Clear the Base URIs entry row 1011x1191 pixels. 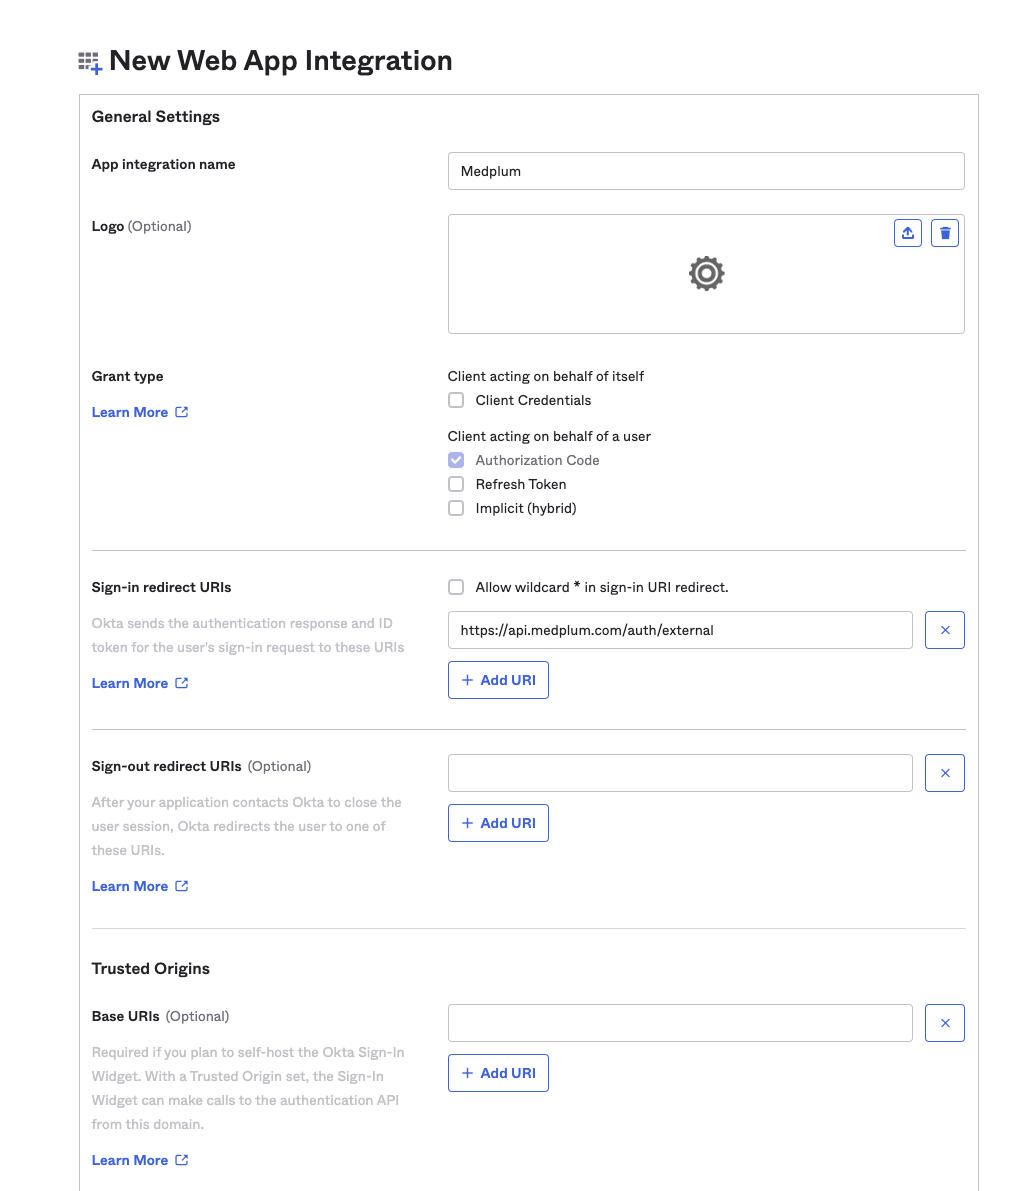944,1022
